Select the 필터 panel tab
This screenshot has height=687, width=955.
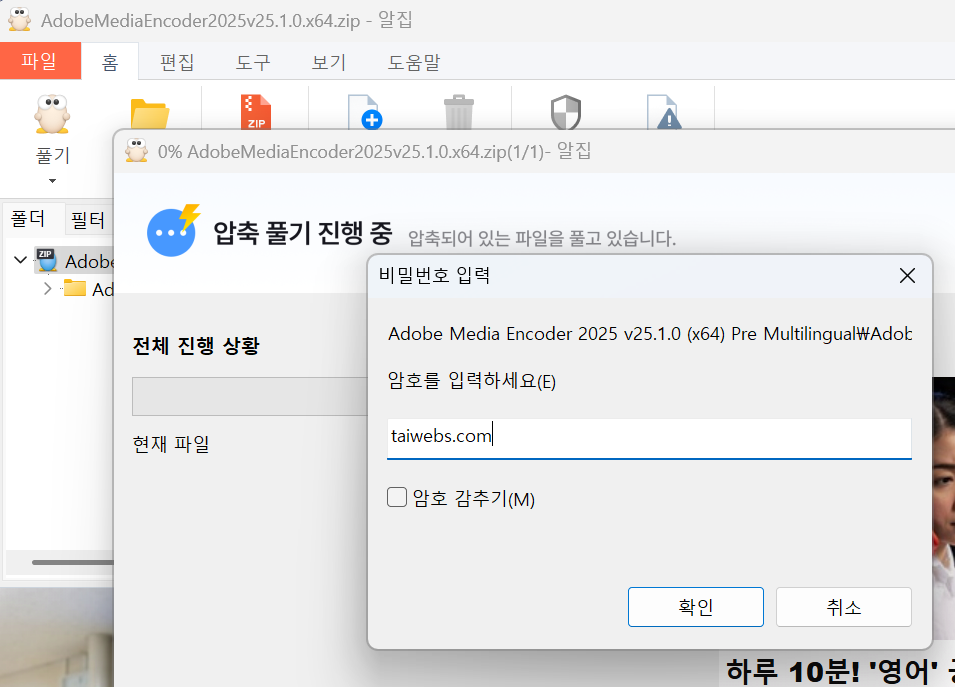tap(89, 219)
